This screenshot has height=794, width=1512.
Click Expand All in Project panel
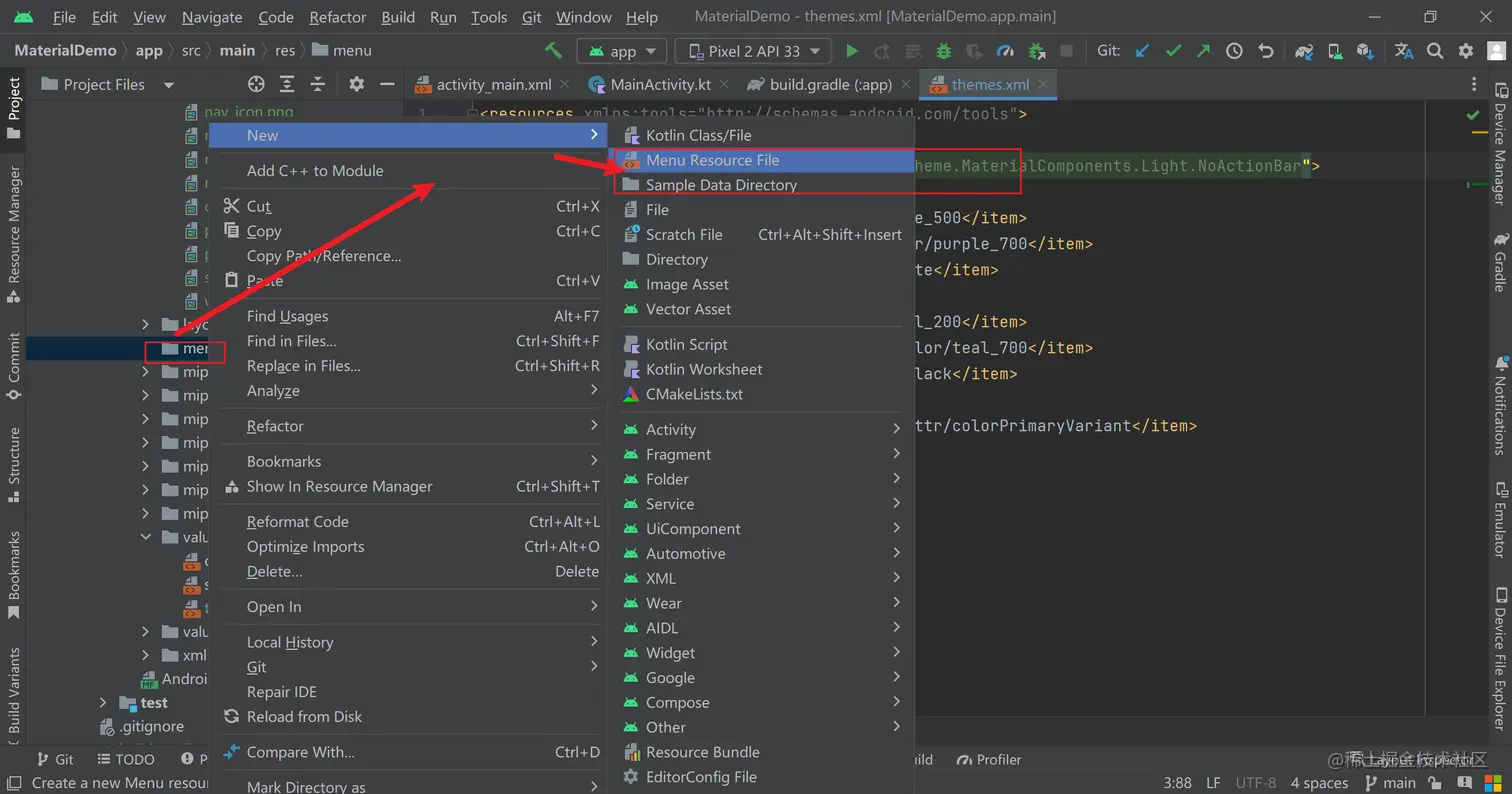[287, 85]
